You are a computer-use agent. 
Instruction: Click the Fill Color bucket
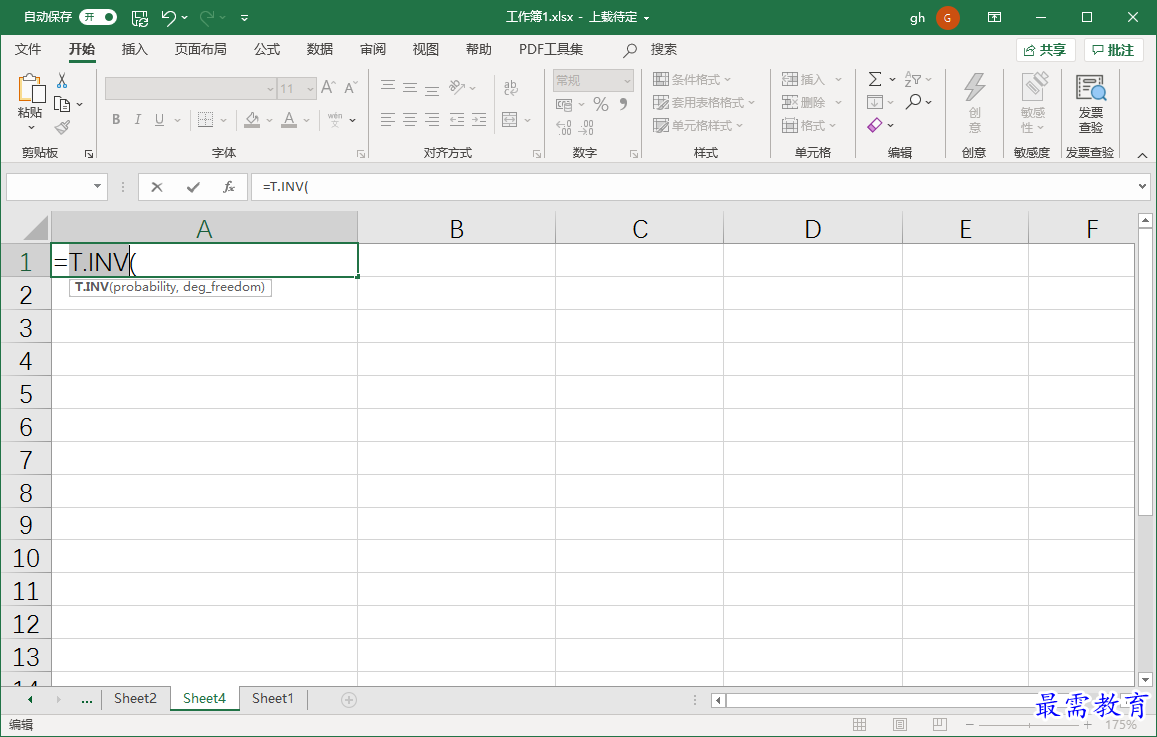[x=252, y=120]
